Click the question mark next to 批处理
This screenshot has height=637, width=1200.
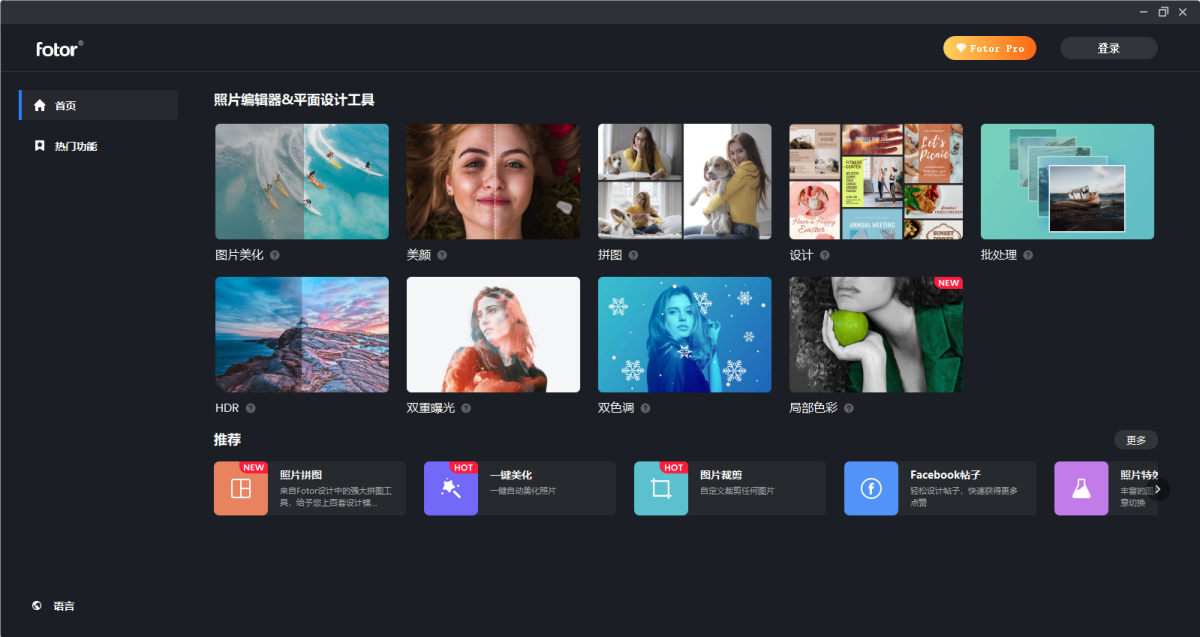click(x=1028, y=255)
